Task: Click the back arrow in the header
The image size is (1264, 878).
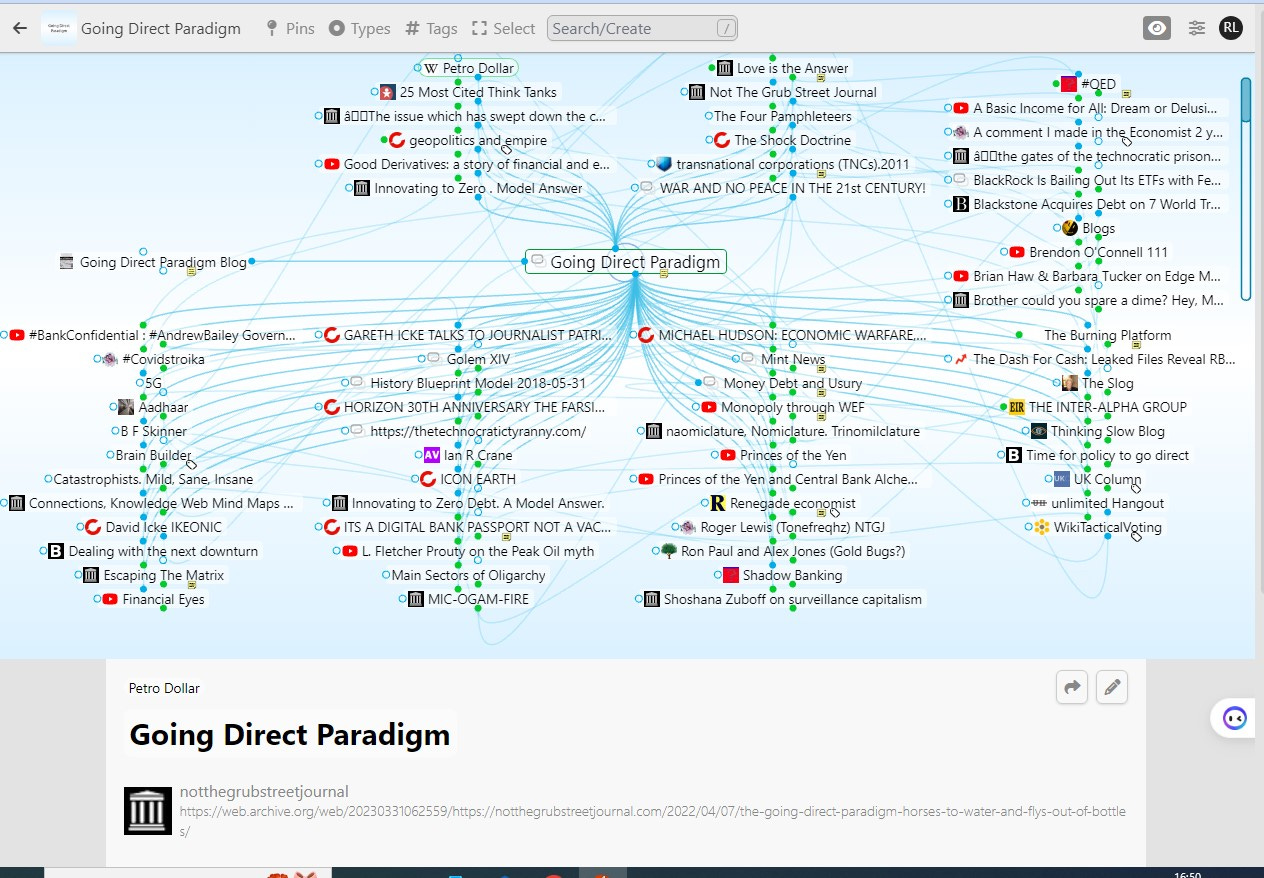Action: click(x=19, y=28)
